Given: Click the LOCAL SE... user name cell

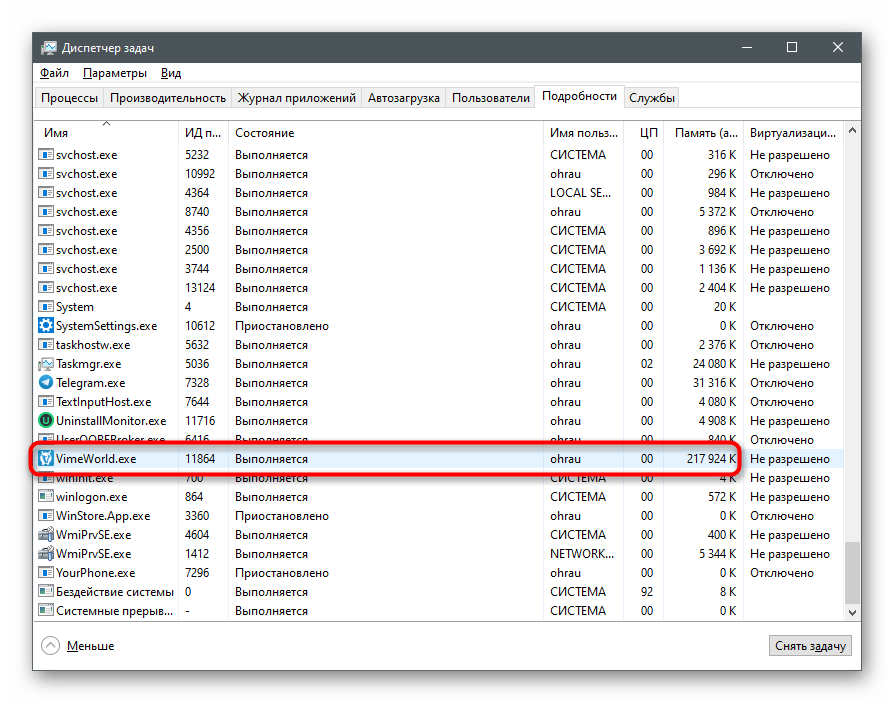Looking at the screenshot, I should point(580,193).
